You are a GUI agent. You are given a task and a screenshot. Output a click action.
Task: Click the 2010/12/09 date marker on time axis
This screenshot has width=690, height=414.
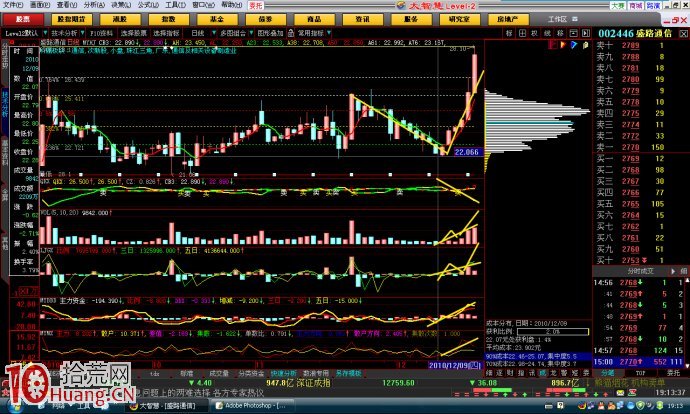pos(455,365)
